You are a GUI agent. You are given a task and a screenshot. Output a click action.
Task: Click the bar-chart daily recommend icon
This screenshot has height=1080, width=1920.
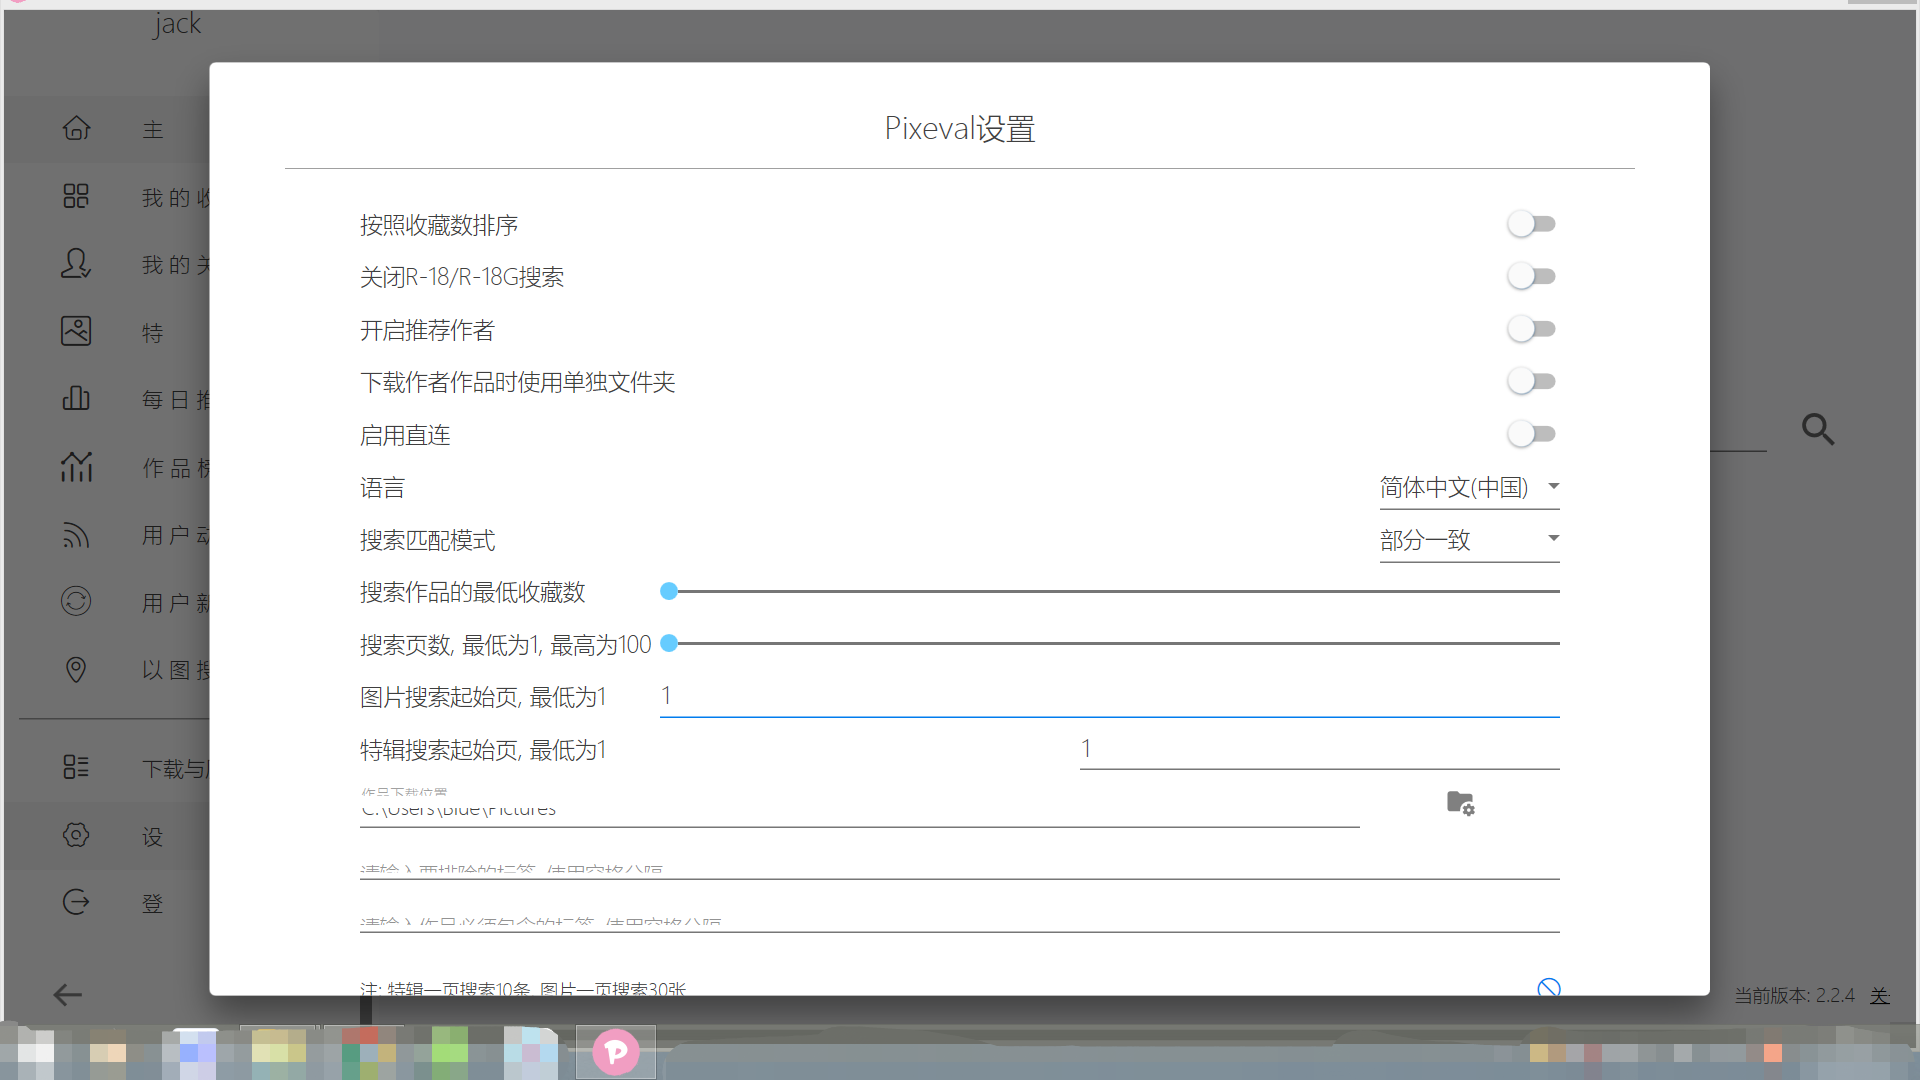click(x=76, y=398)
